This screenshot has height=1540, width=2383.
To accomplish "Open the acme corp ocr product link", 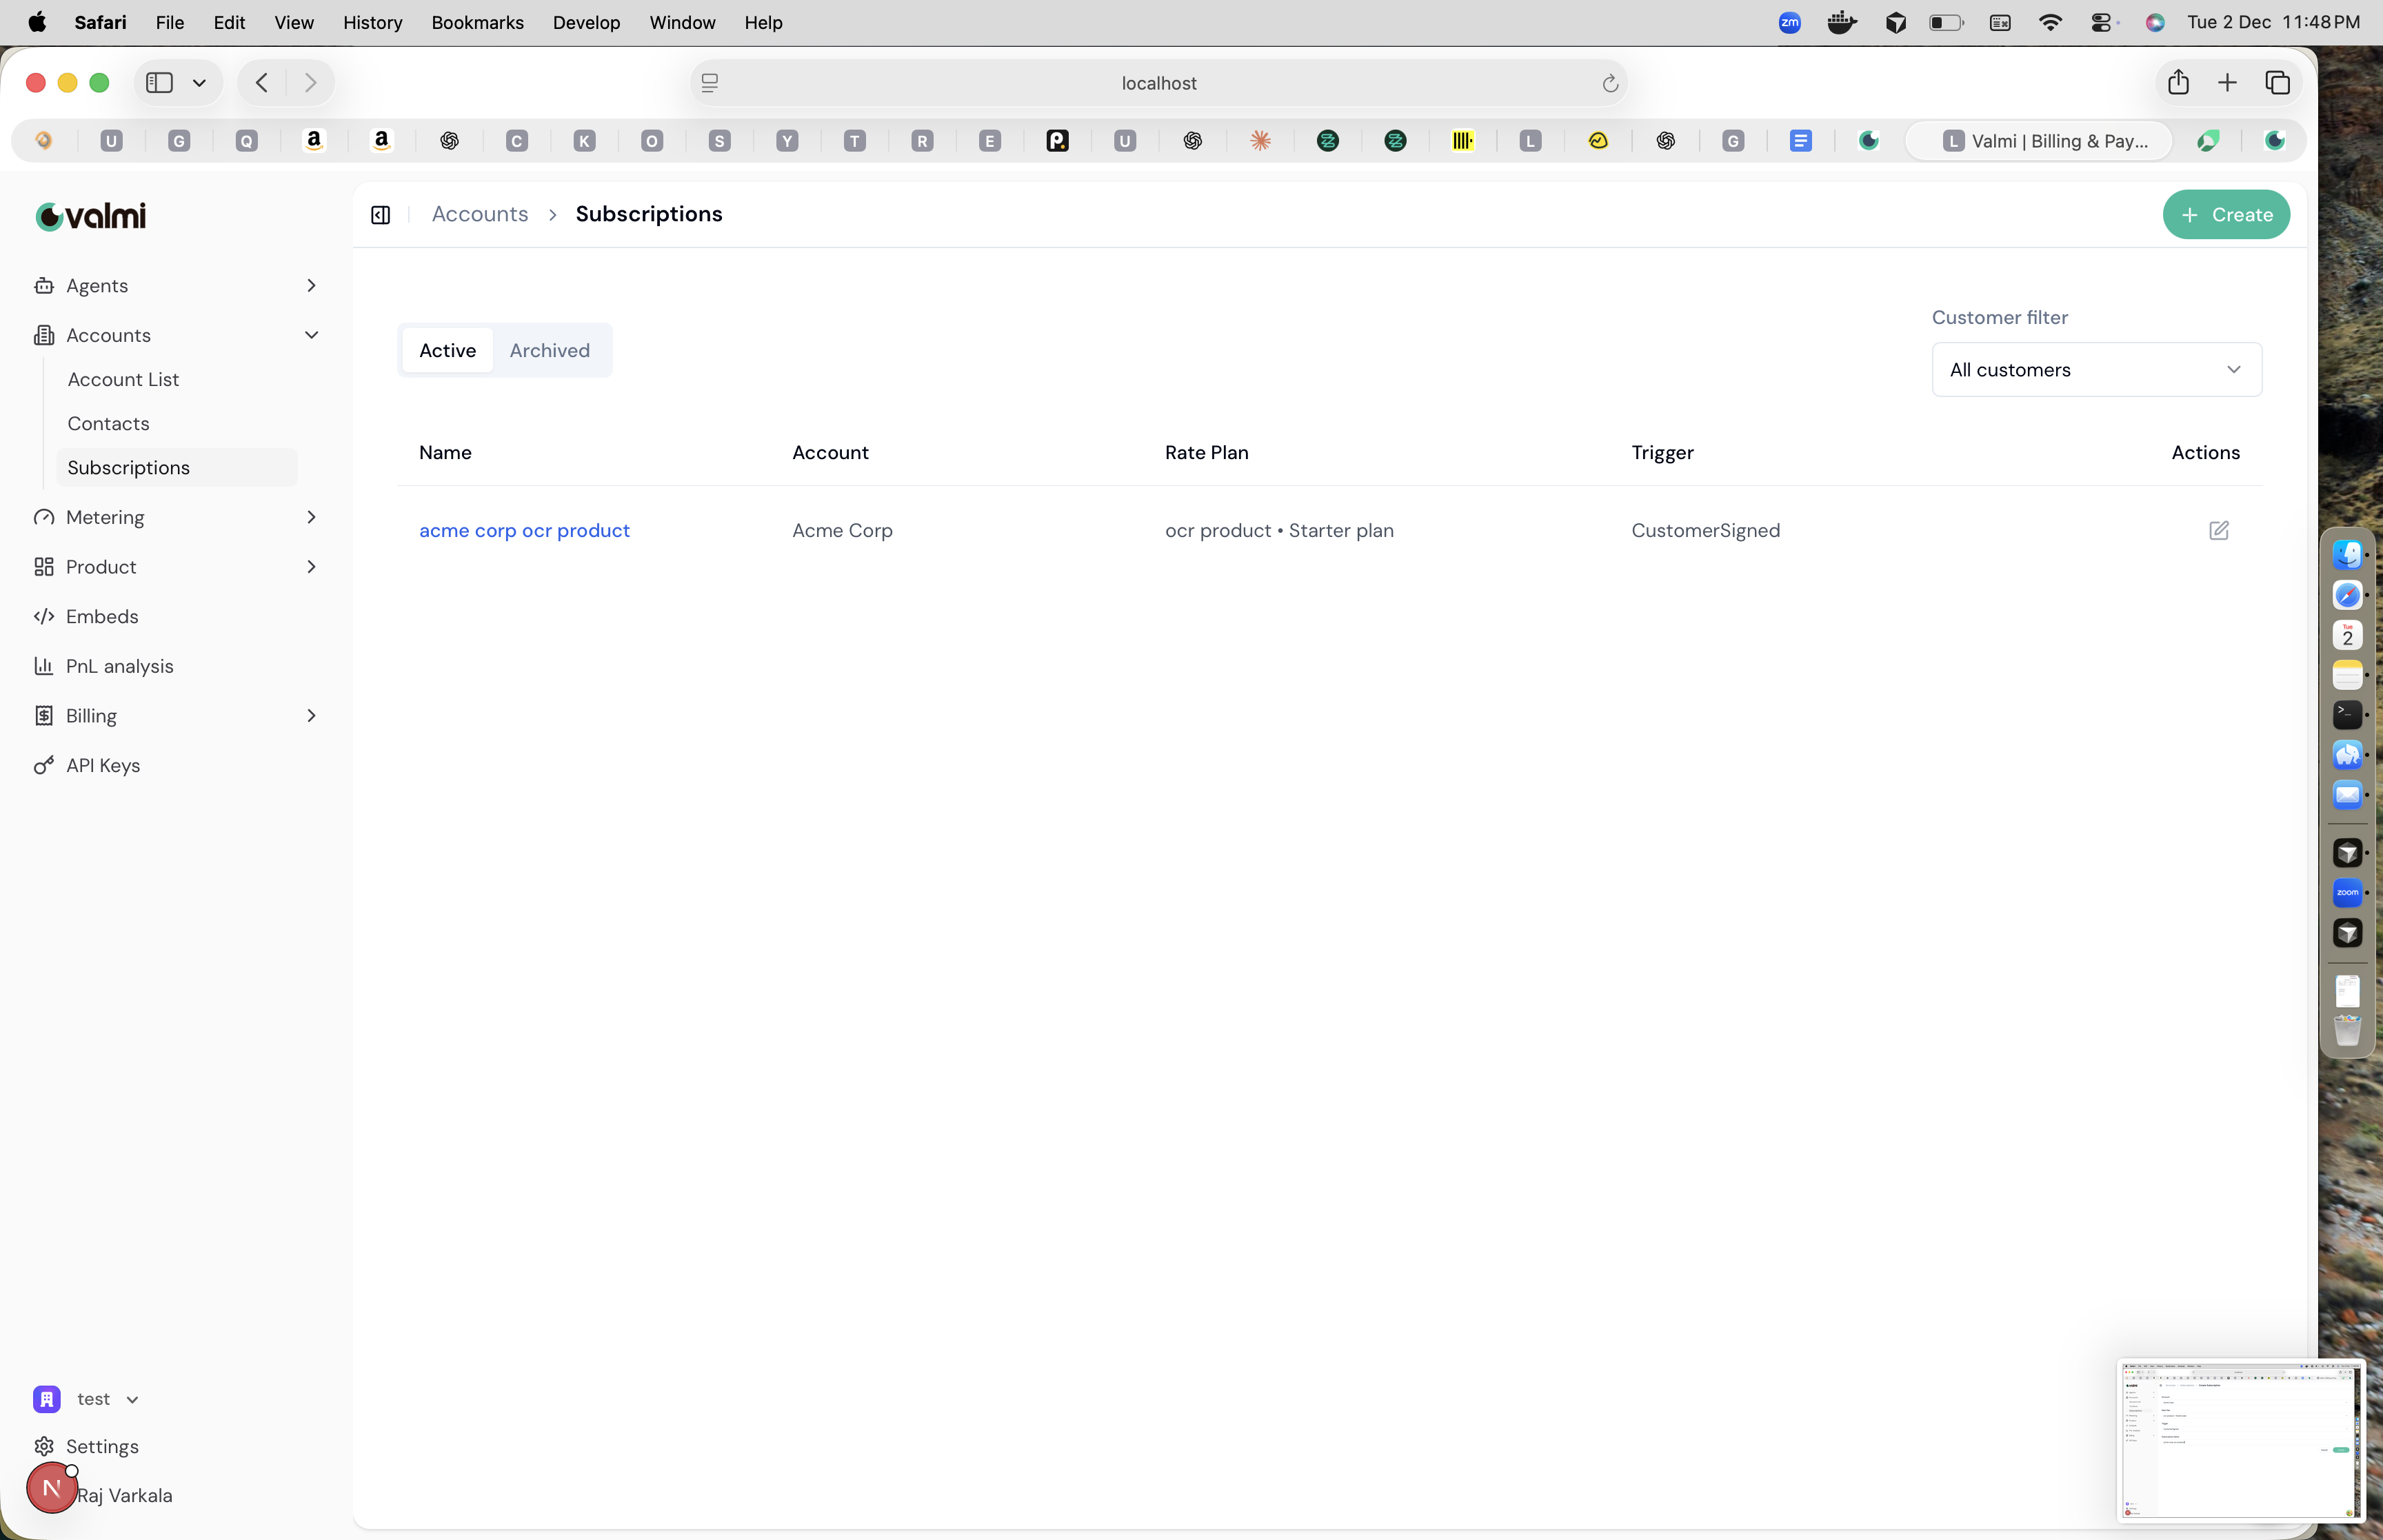I will [525, 530].
